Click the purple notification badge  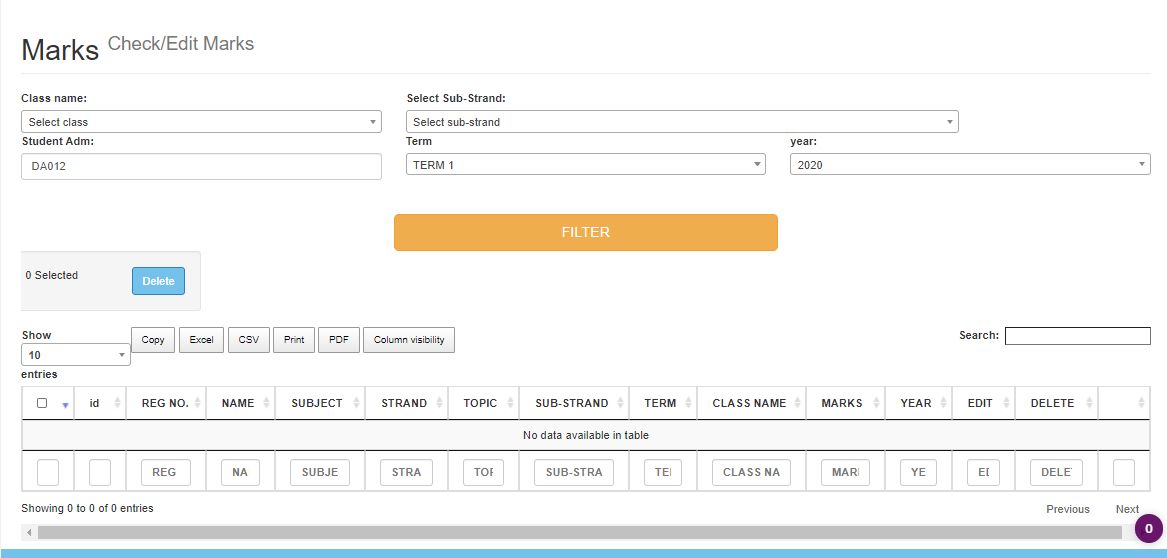1148,529
